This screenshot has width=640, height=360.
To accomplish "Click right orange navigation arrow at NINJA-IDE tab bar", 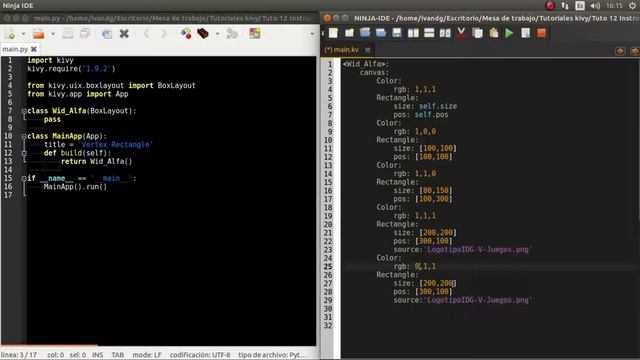I will [635, 51].
